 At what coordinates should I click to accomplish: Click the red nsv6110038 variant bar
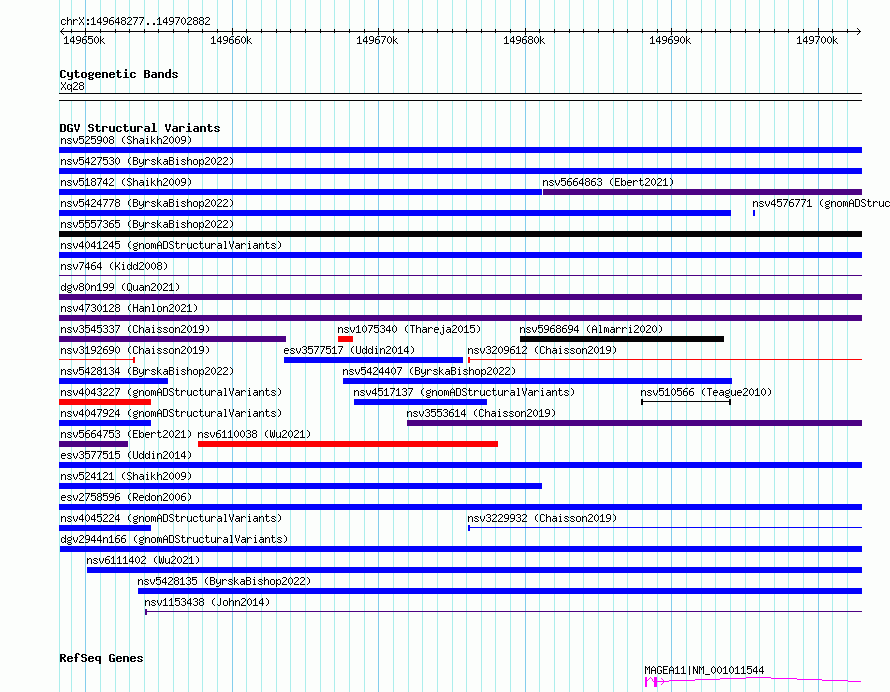point(348,444)
